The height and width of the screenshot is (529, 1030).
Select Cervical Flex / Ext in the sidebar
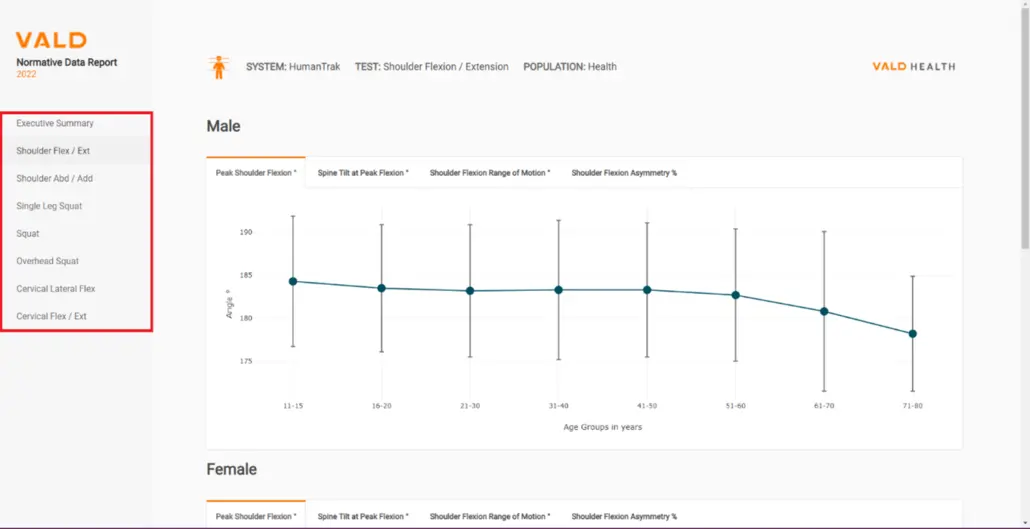51,316
